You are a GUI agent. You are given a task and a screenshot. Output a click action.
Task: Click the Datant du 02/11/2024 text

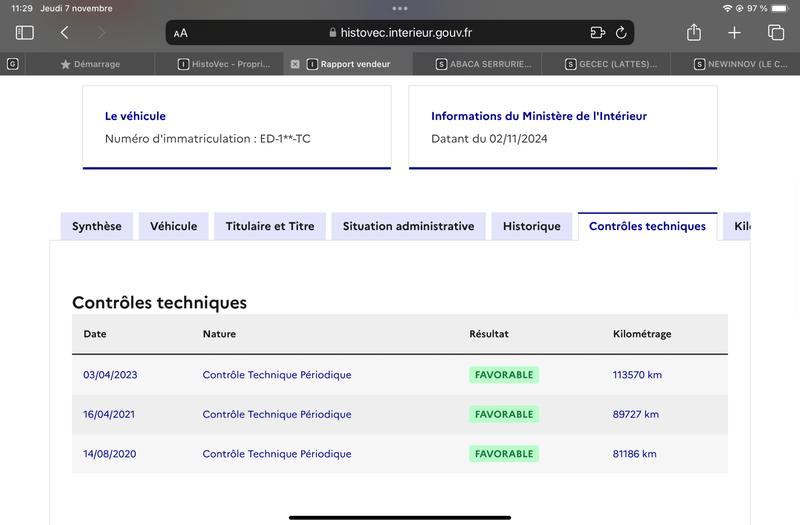coord(489,139)
